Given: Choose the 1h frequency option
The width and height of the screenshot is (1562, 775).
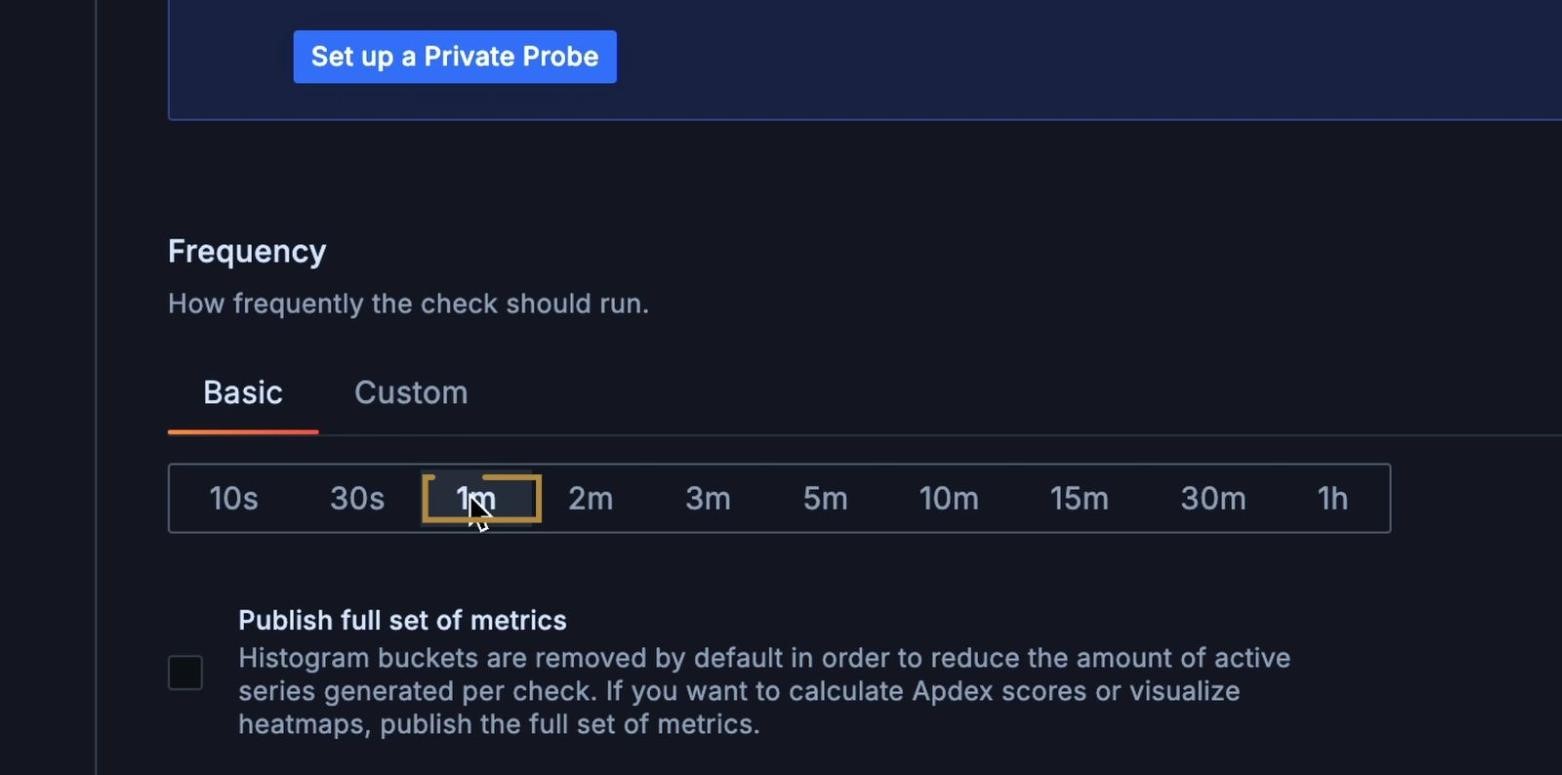Looking at the screenshot, I should coord(1332,498).
